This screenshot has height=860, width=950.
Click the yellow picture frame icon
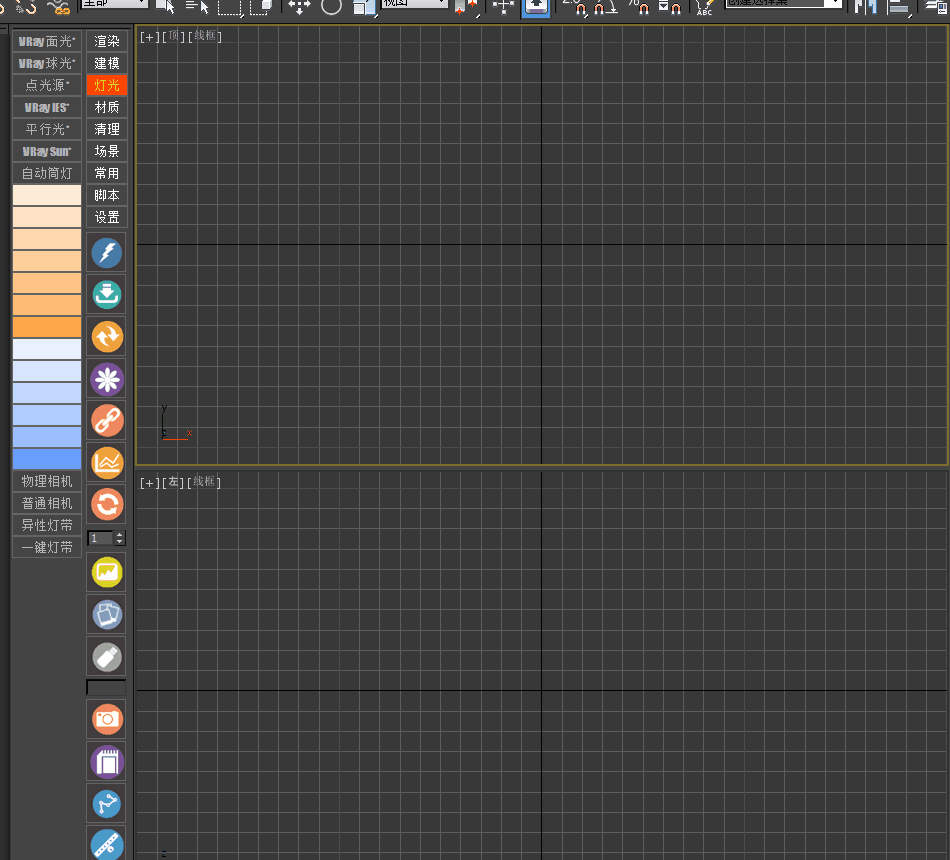point(107,572)
